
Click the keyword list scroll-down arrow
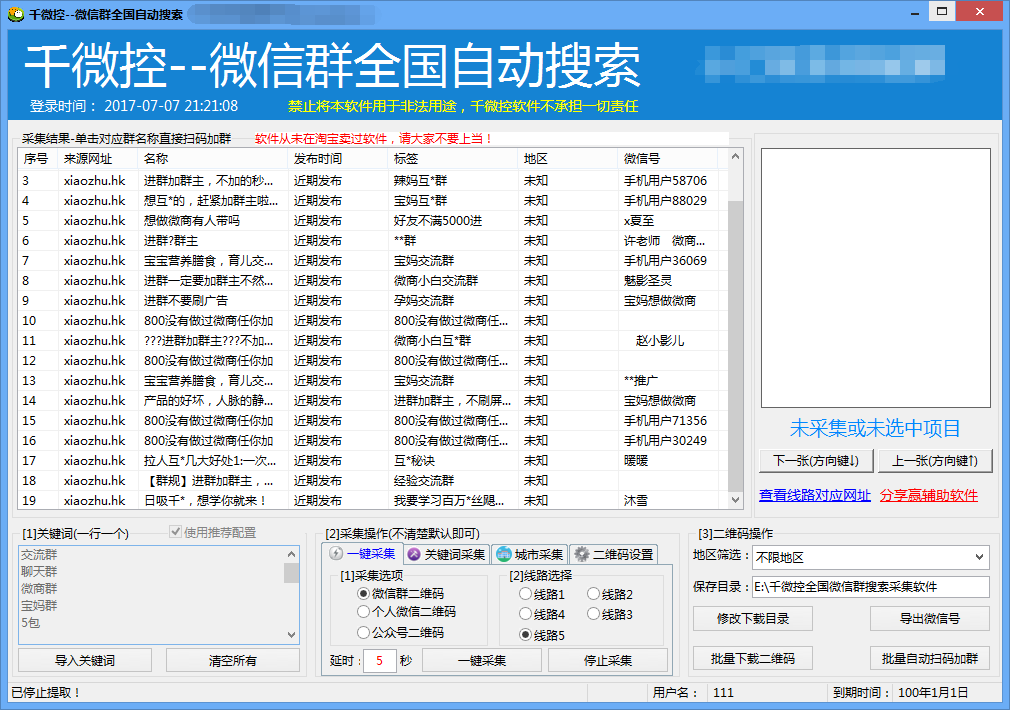coord(291,635)
